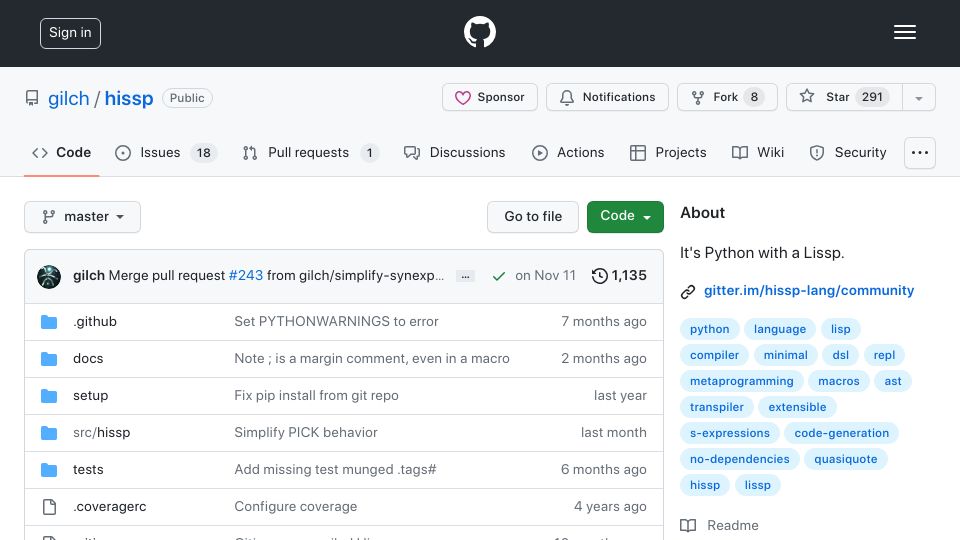This screenshot has width=960, height=540.
Task: Click the fork count 8
Action: click(x=754, y=97)
